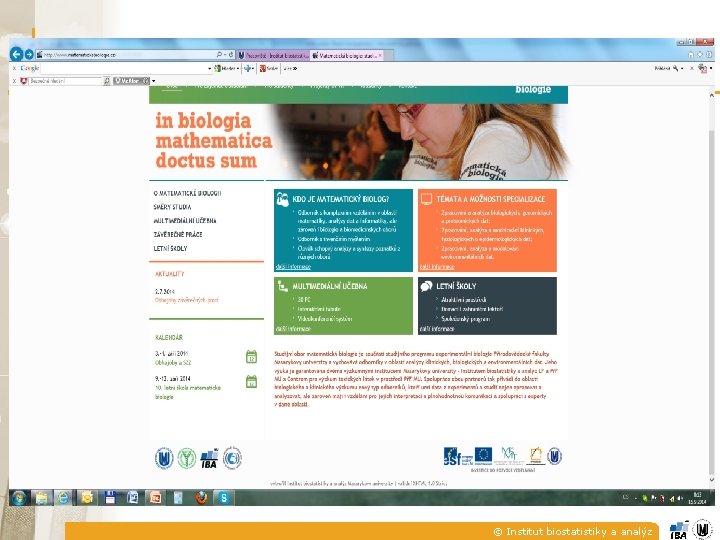Go back with the browser back arrow
This screenshot has height=540, width=720.
[x=16, y=54]
